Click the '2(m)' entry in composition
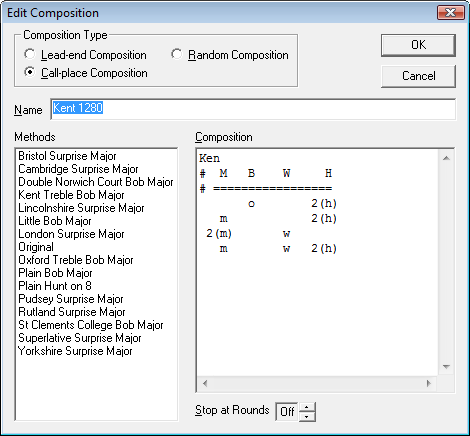470x436 pixels. (219, 233)
